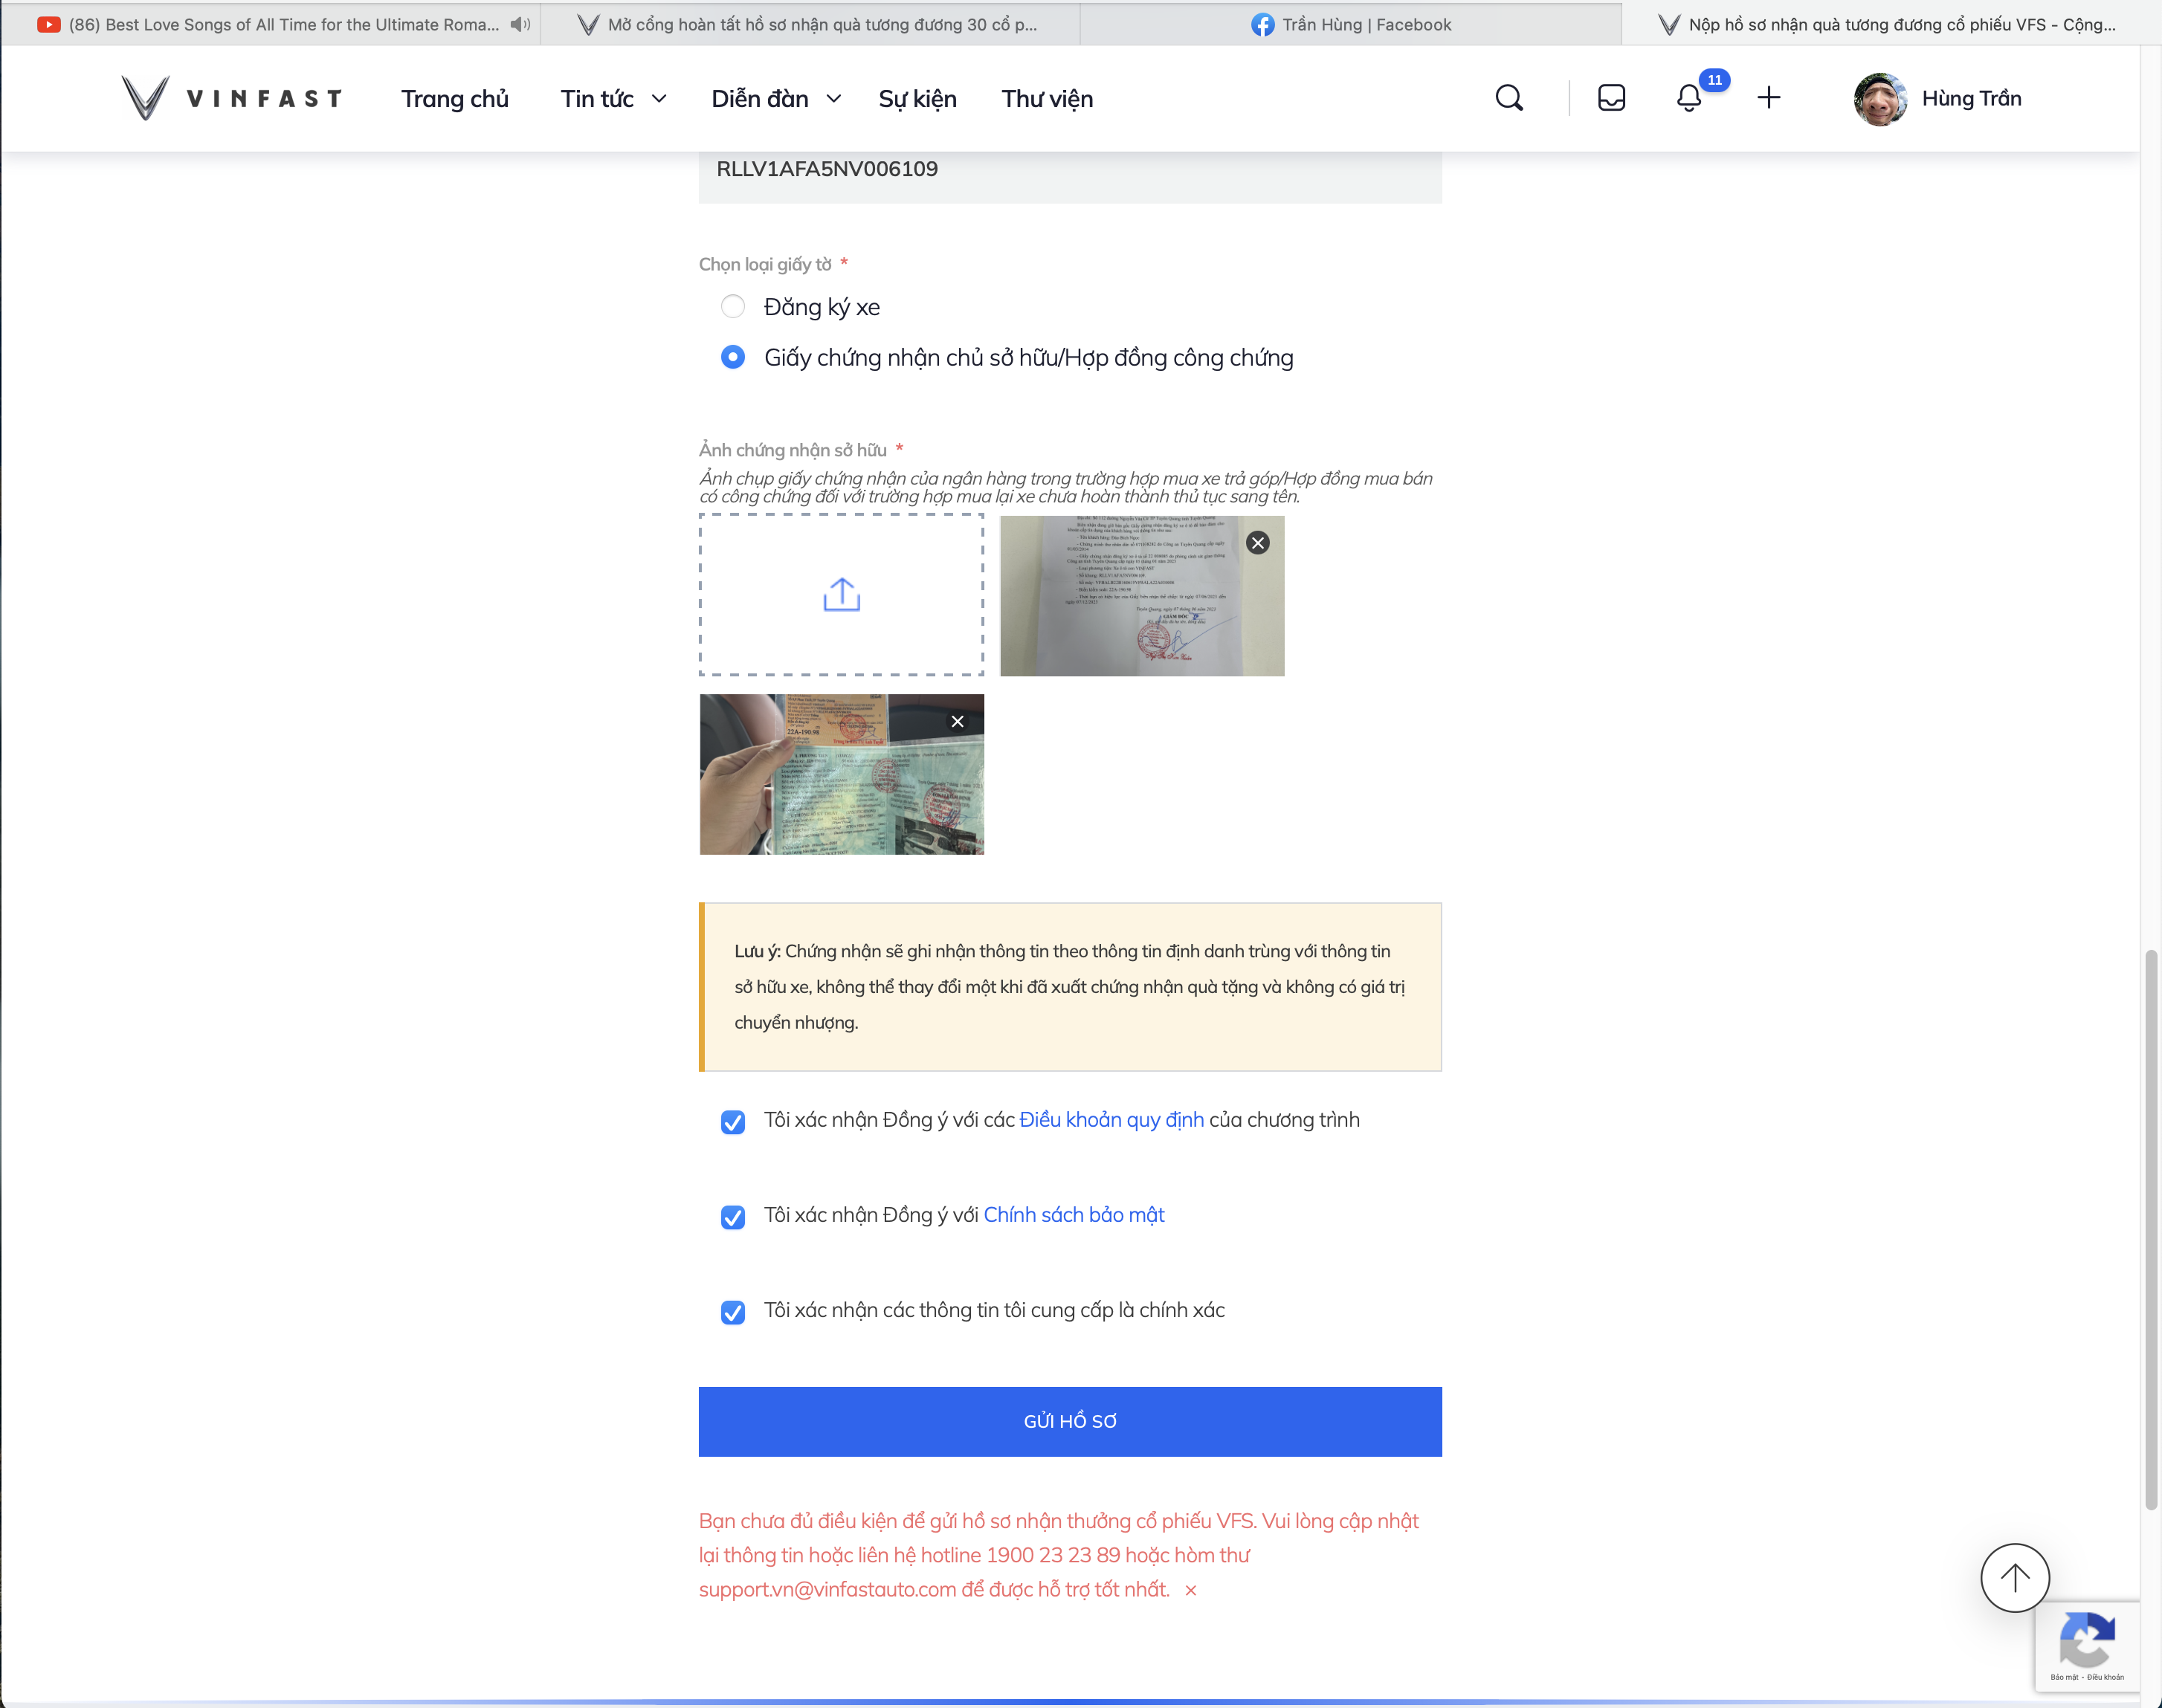This screenshot has width=2162, height=1708.
Task: Click the VinFast logo
Action: (232, 98)
